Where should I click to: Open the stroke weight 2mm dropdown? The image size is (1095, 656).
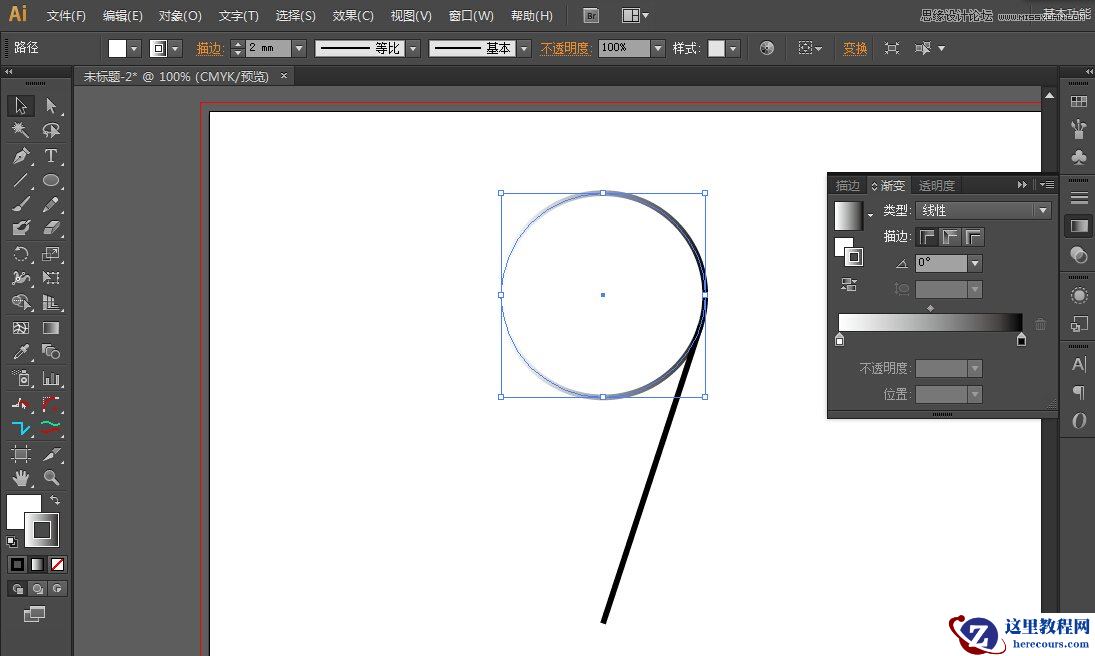click(297, 47)
